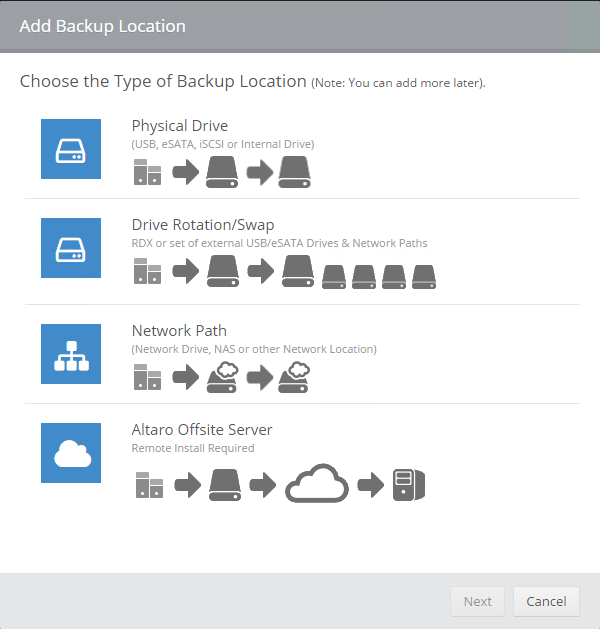
Task: Click the last drive icon in Physical Drive diagram
Action: tap(295, 172)
